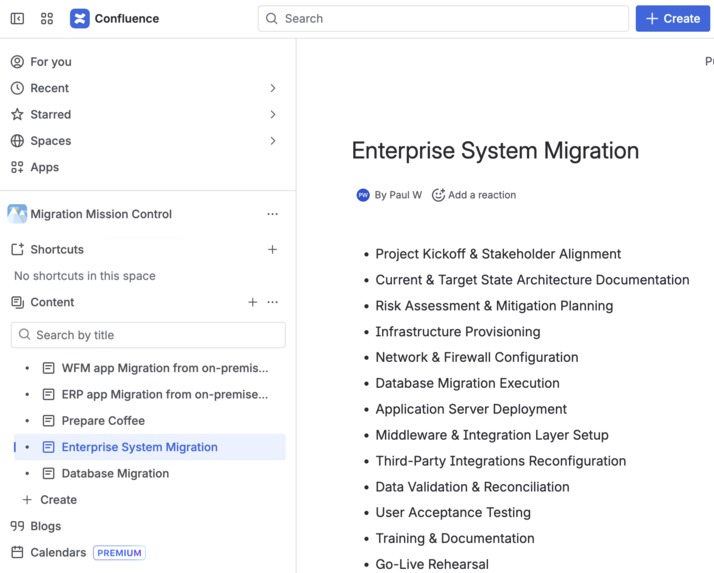Click the Shortcuts icon
Viewport: 714px width, 573px height.
[x=17, y=250]
